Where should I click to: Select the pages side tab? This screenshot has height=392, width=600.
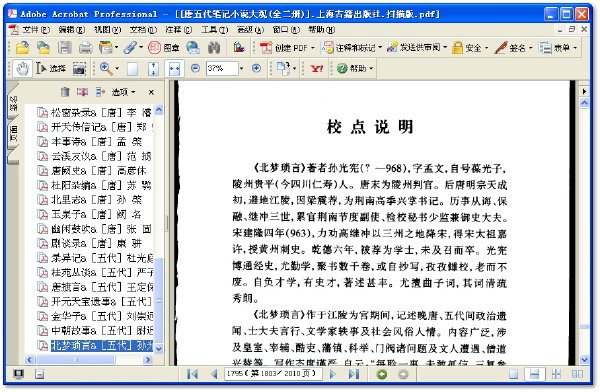(x=13, y=133)
